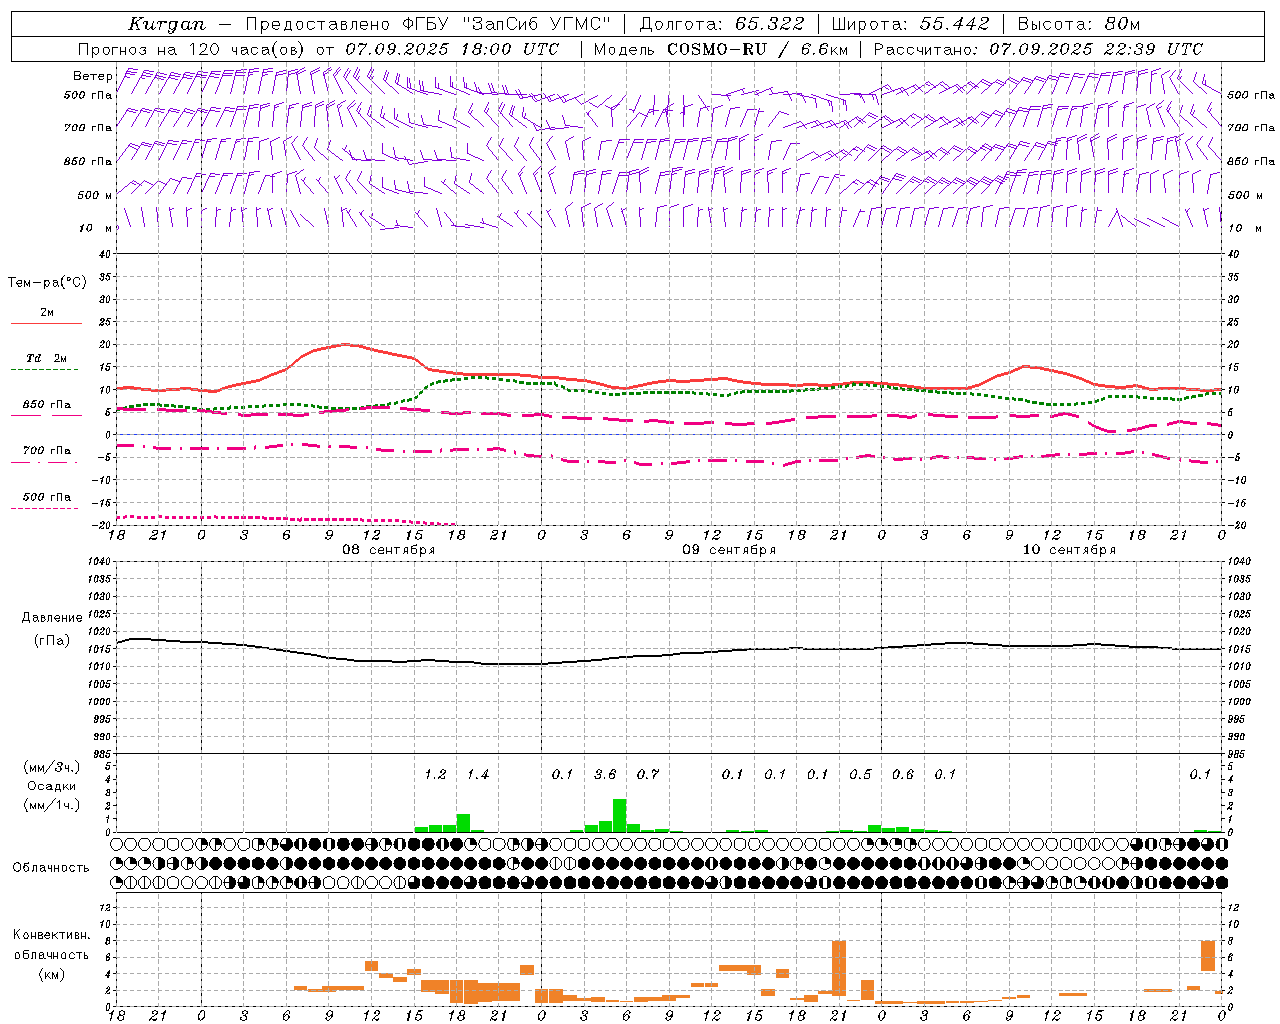Screen dimensions: 1280x1024
Task: Click the "Давление" pressure label
Action: click(x=51, y=618)
